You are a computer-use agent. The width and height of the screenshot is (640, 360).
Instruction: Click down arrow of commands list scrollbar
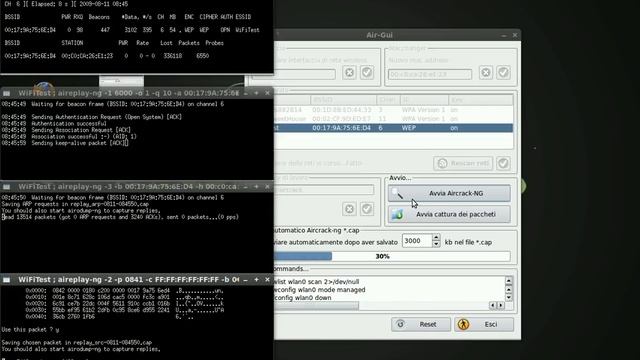[x=509, y=298]
